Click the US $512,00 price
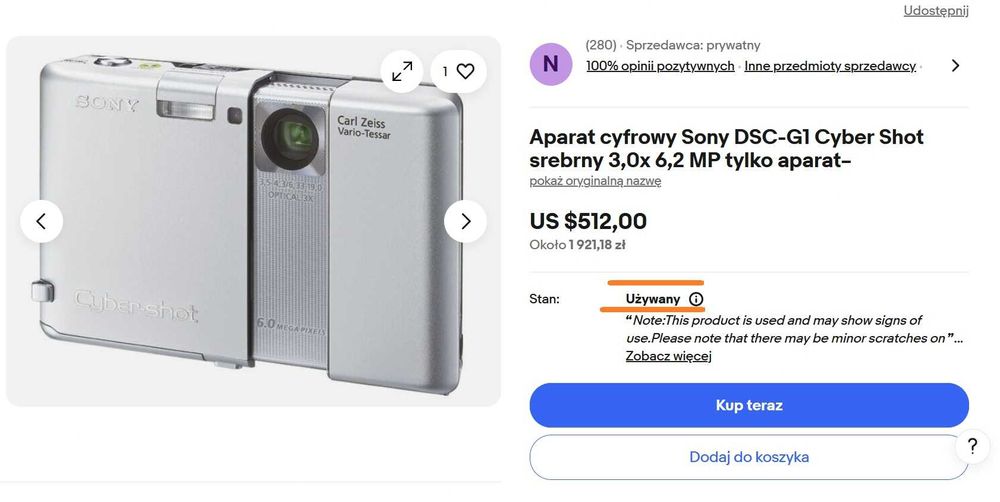The image size is (1000, 502). [x=588, y=221]
